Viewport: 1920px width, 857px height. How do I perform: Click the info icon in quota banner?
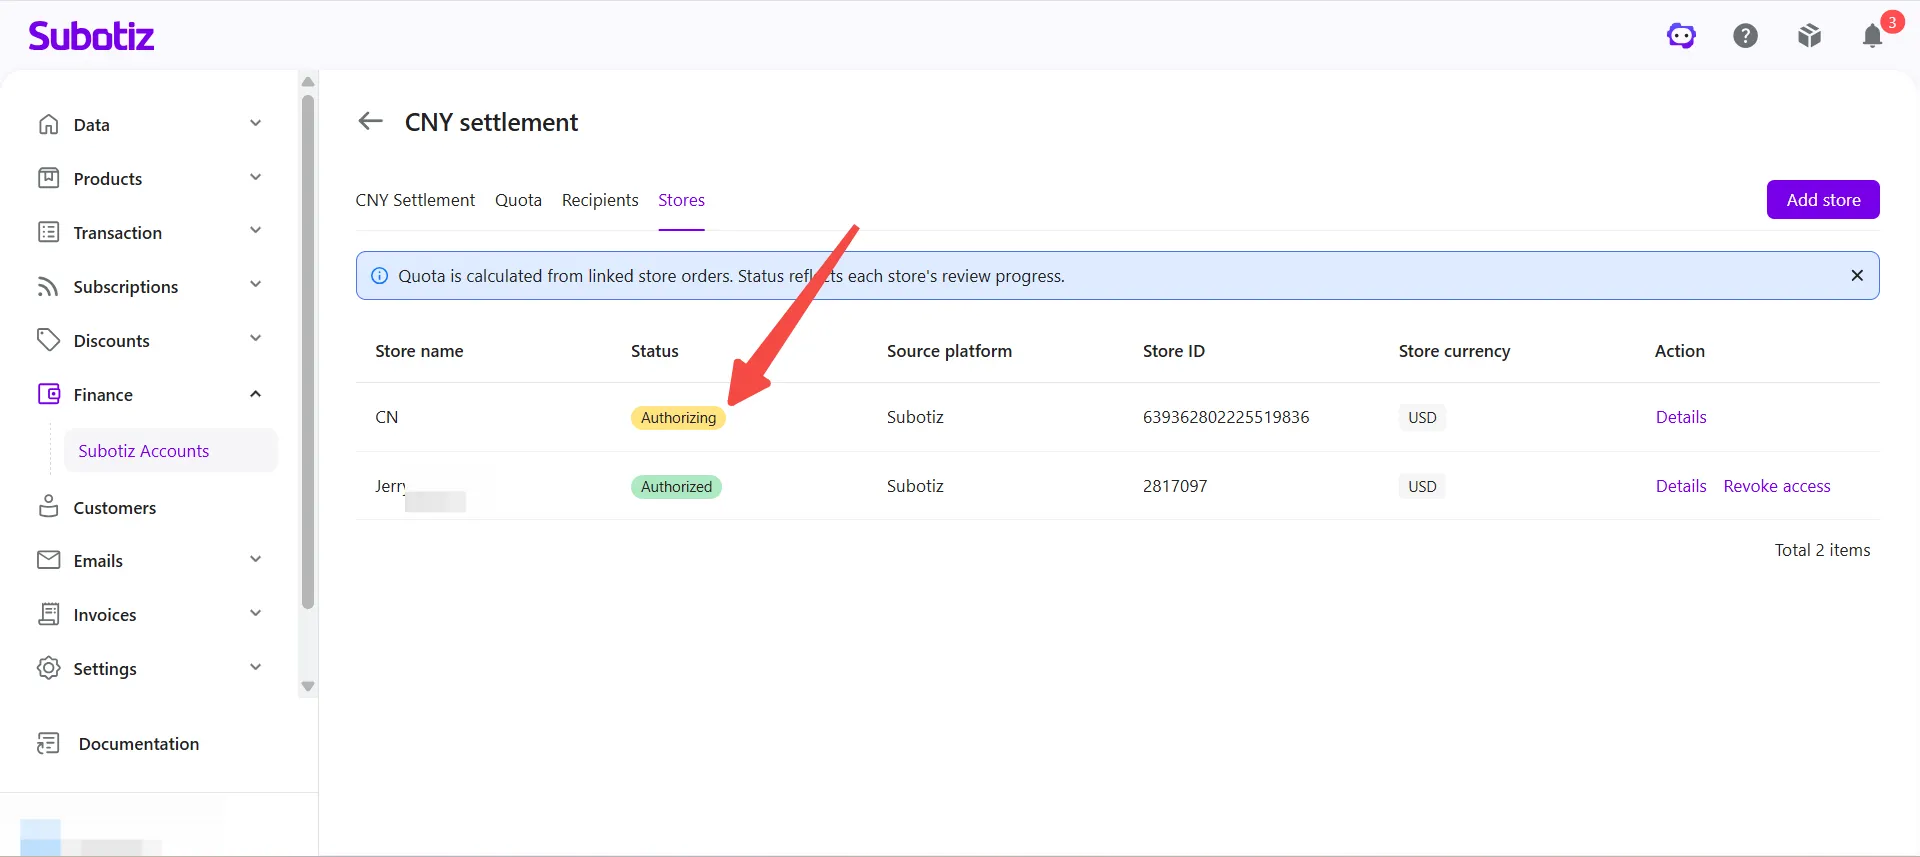pyautogui.click(x=380, y=276)
